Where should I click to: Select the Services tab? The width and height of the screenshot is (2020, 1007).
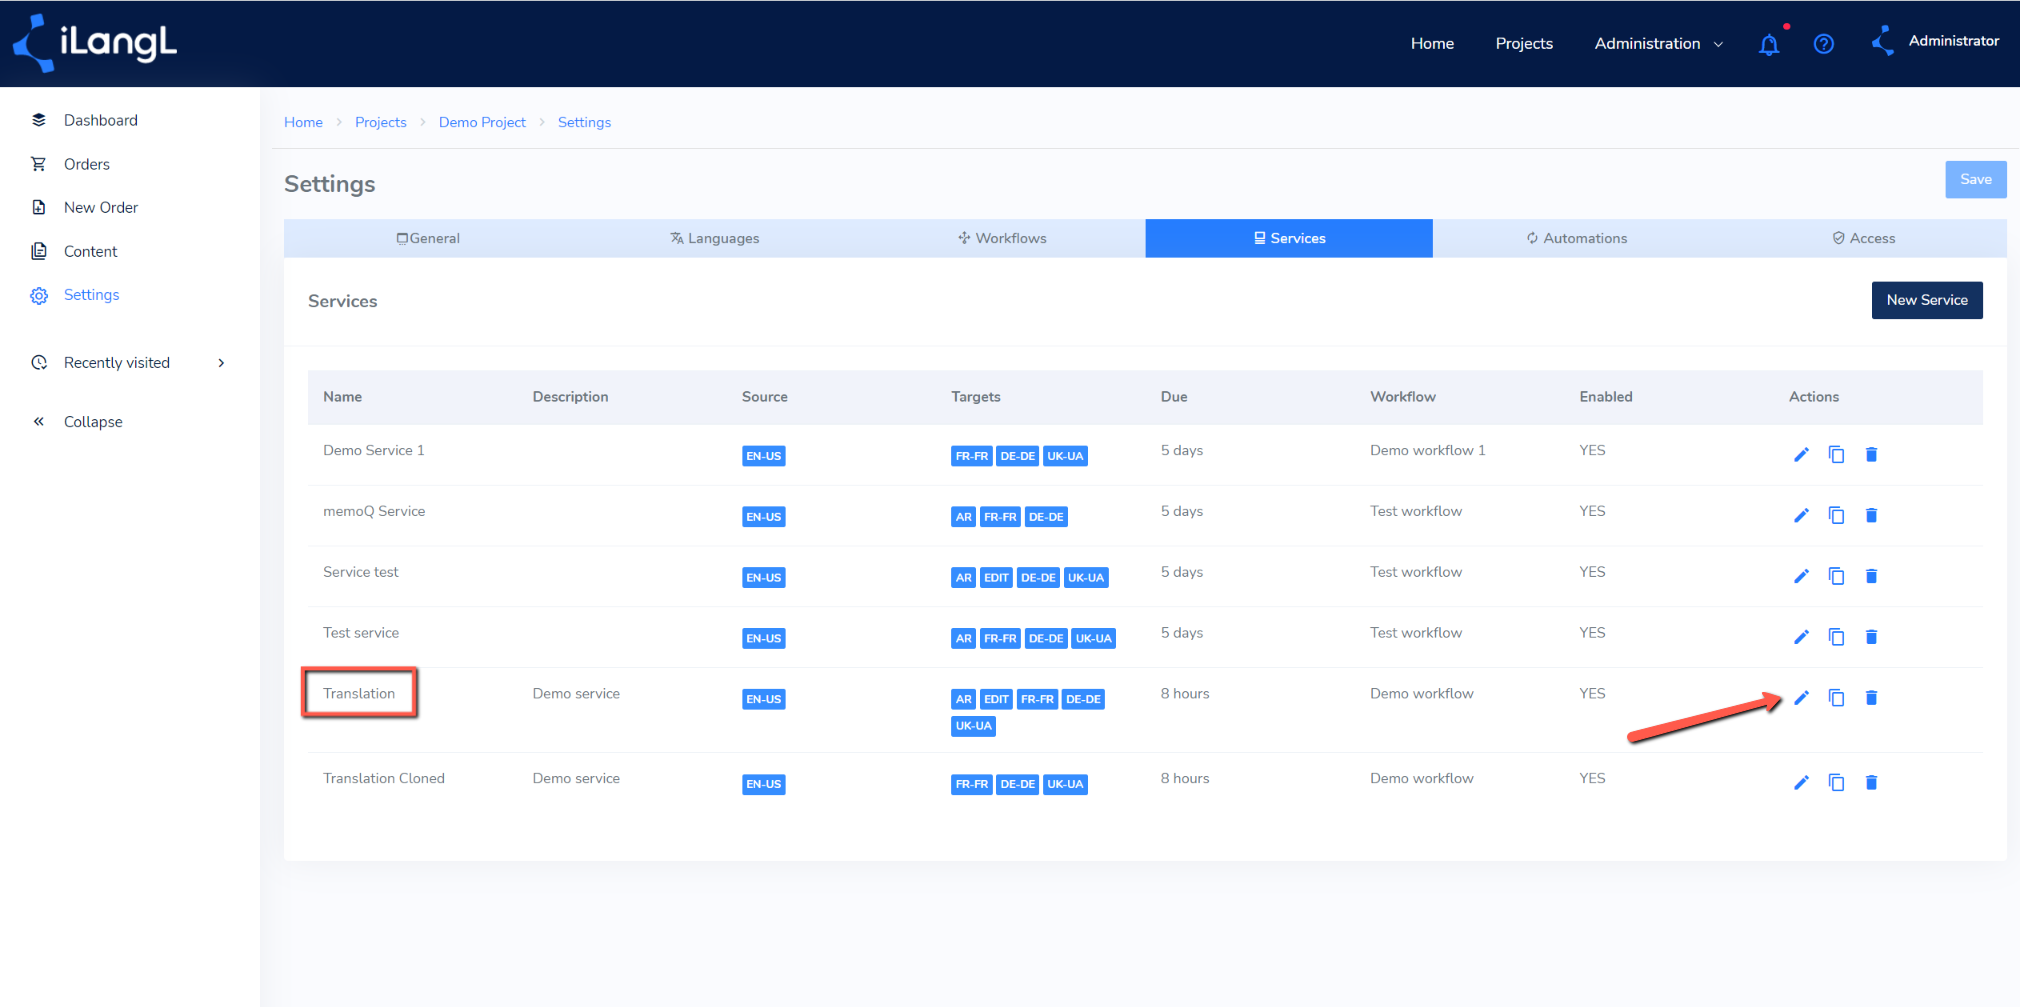pos(1289,238)
